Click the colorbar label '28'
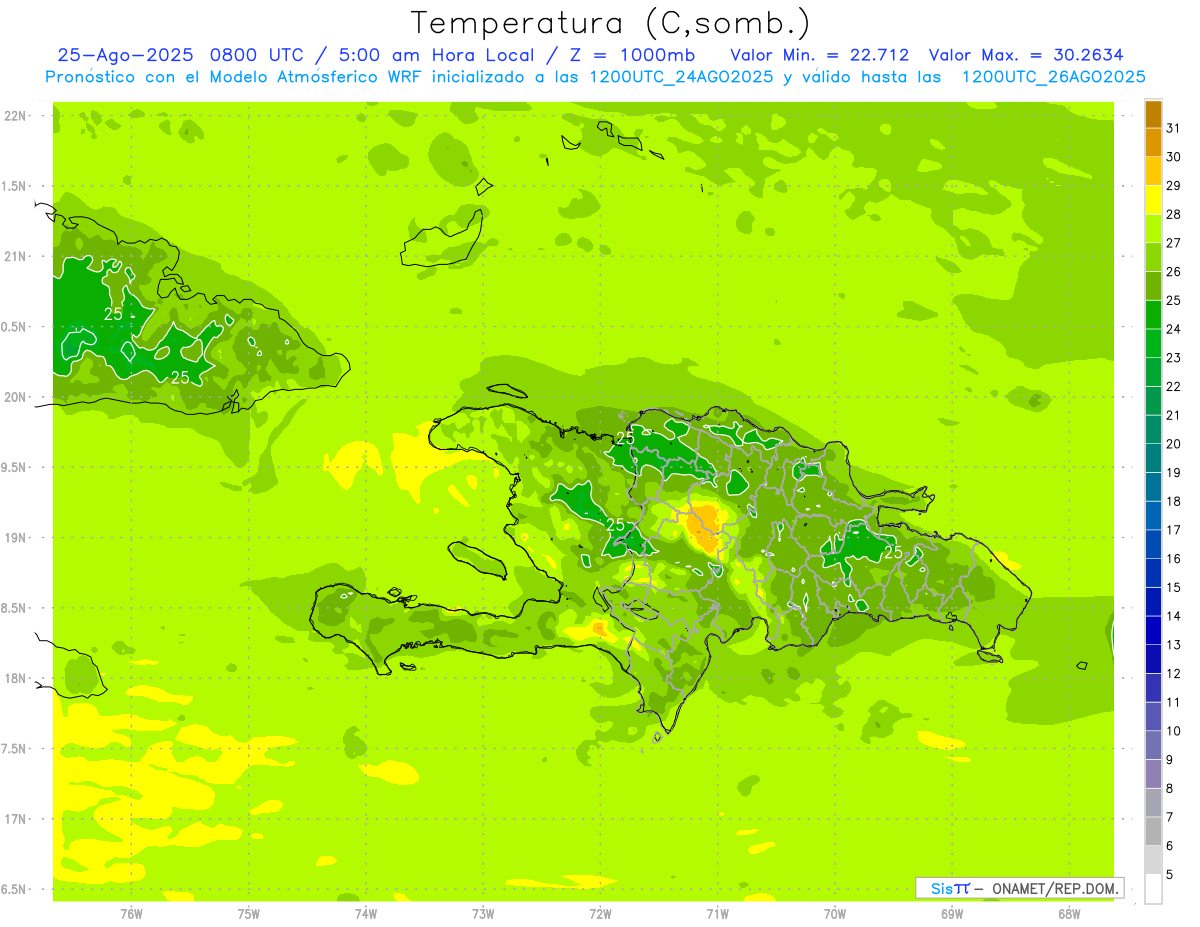The width and height of the screenshot is (1200, 927). (x=1173, y=214)
